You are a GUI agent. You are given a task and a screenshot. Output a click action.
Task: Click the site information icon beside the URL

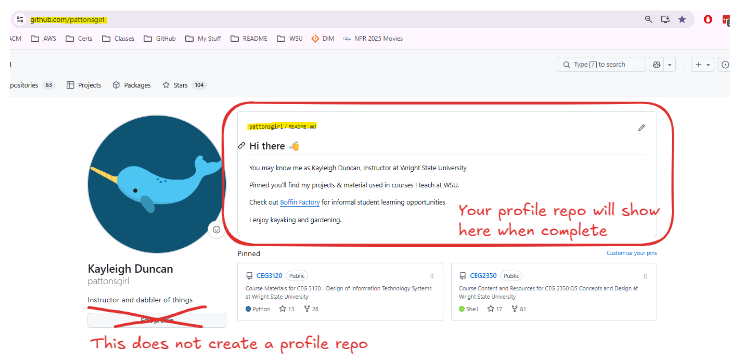pyautogui.click(x=19, y=19)
